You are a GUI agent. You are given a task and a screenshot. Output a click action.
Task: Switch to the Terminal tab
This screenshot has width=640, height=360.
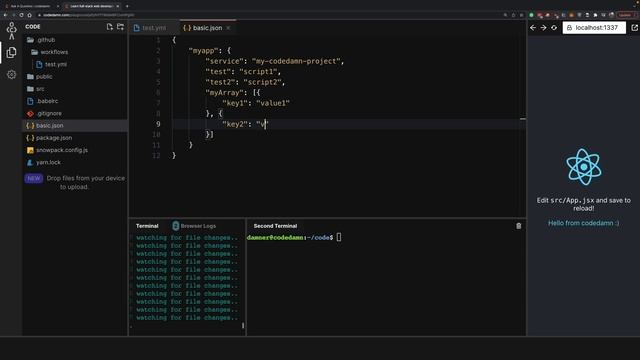point(147,226)
